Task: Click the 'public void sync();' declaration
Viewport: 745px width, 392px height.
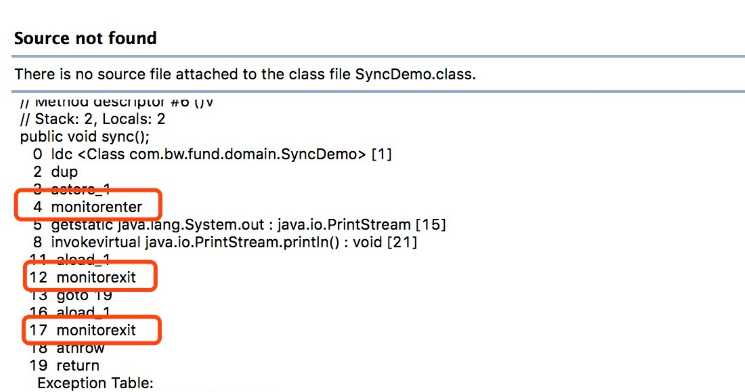Action: click(85, 137)
